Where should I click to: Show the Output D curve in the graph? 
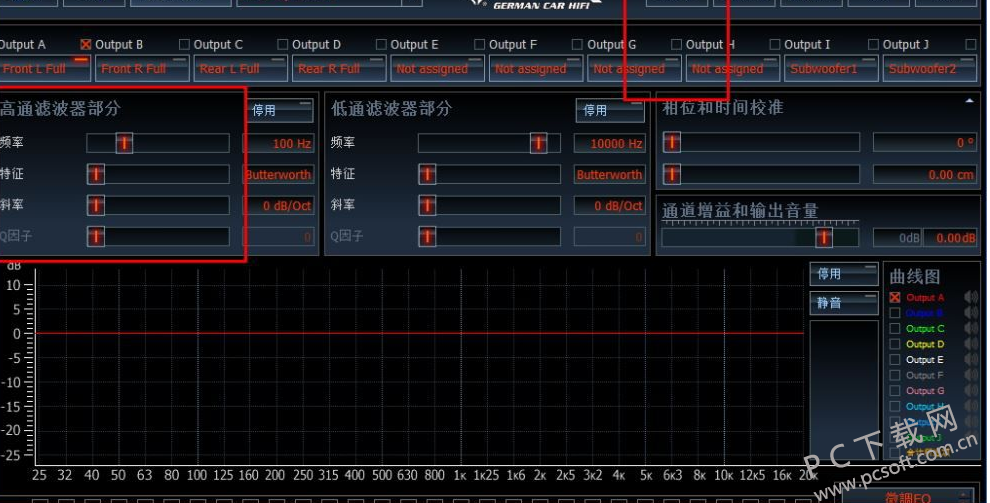(895, 344)
